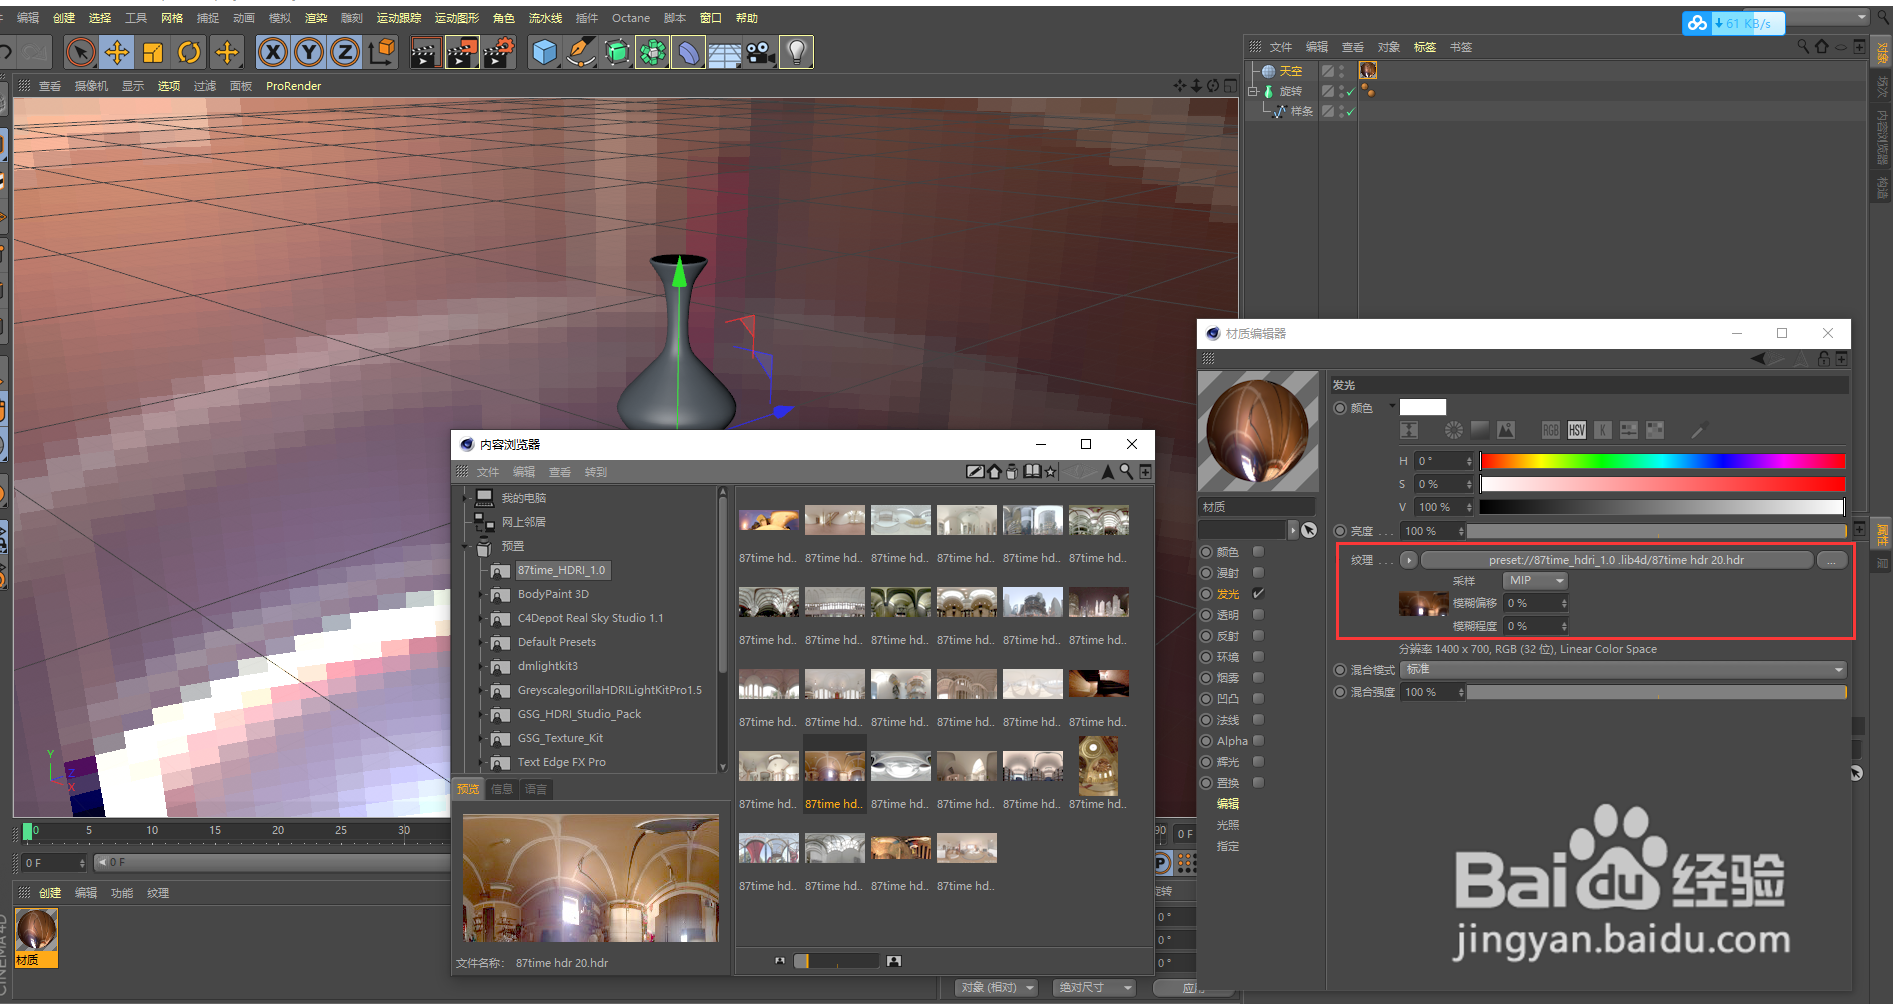The image size is (1893, 1004).
Task: Open the Render Settings icon
Action: [500, 52]
